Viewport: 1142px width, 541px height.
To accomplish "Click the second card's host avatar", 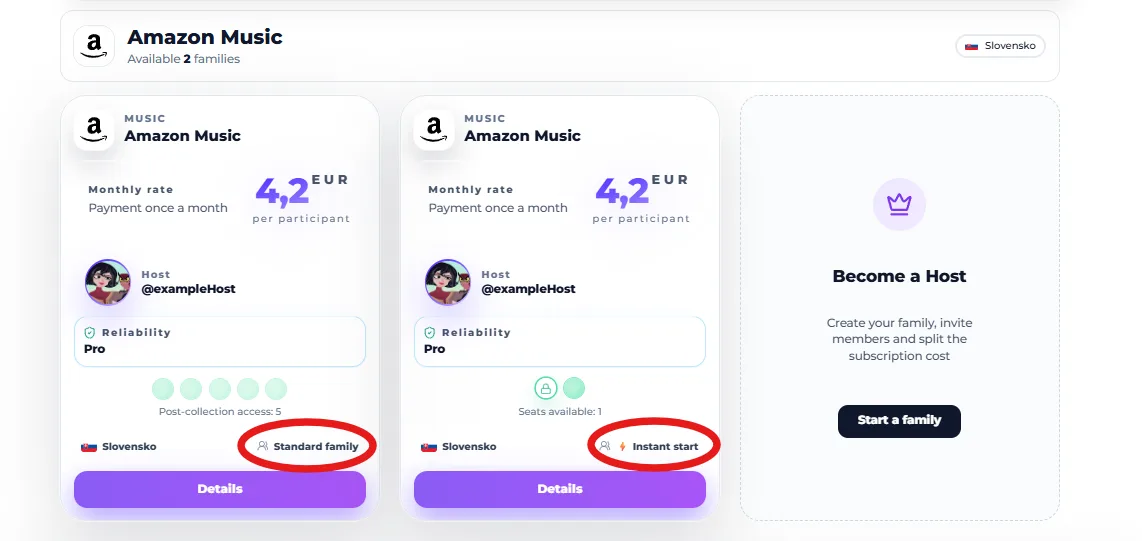I will point(448,282).
